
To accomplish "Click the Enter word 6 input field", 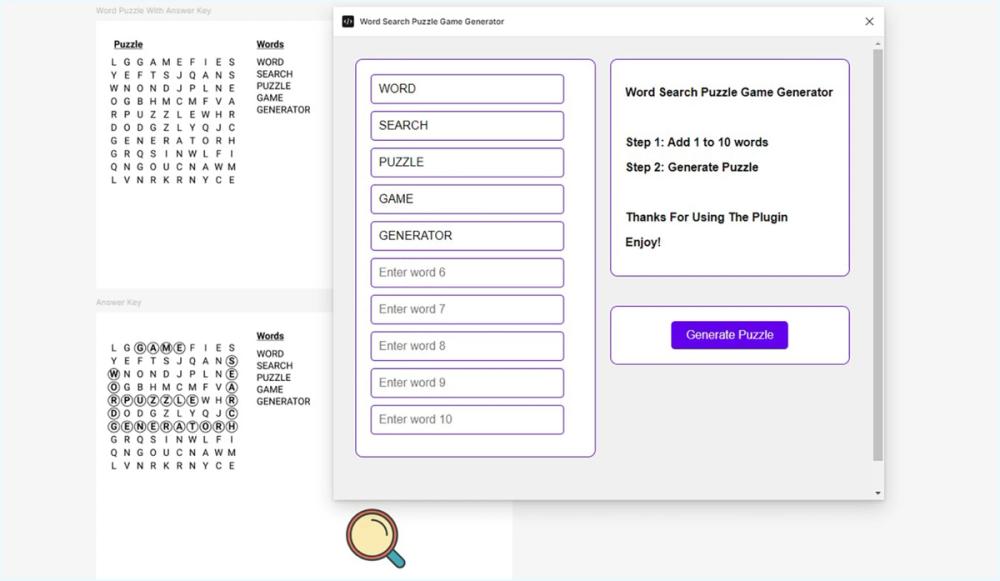I will point(466,272).
